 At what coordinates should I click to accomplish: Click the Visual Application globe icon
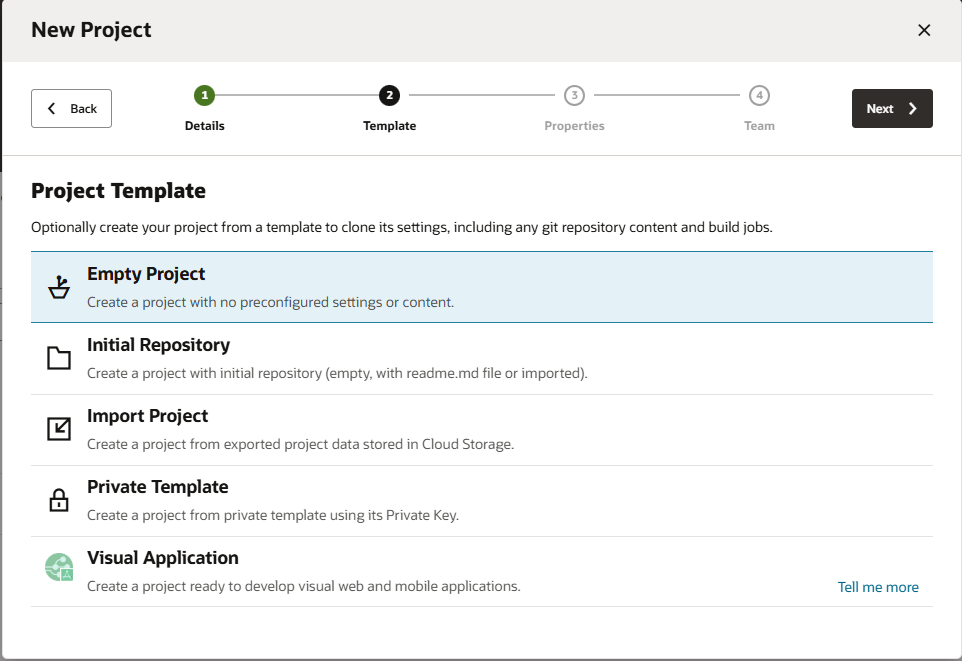point(58,567)
